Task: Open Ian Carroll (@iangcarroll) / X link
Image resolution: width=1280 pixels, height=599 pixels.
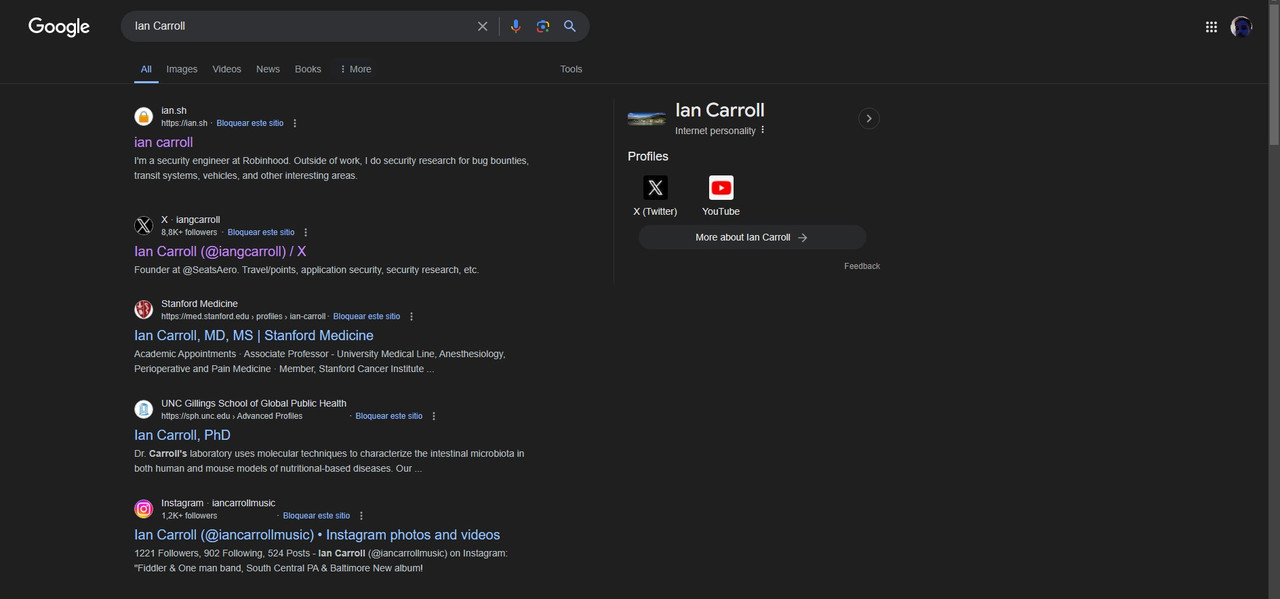Action: 220,251
